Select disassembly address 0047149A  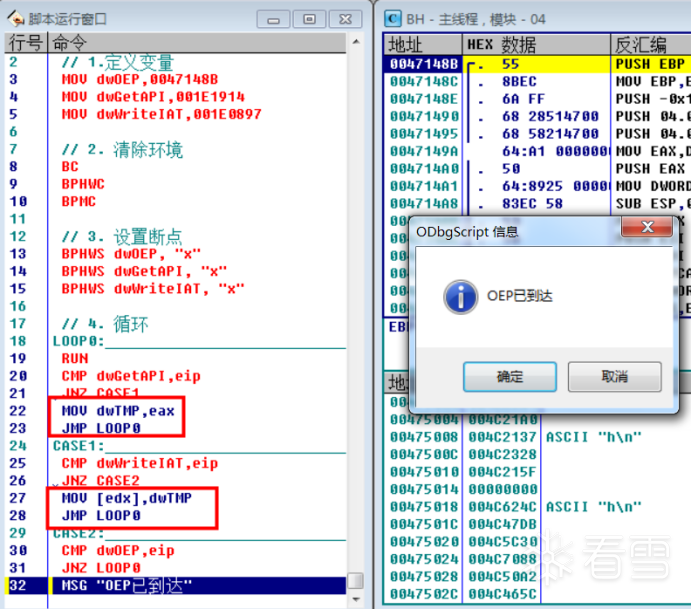click(x=424, y=152)
